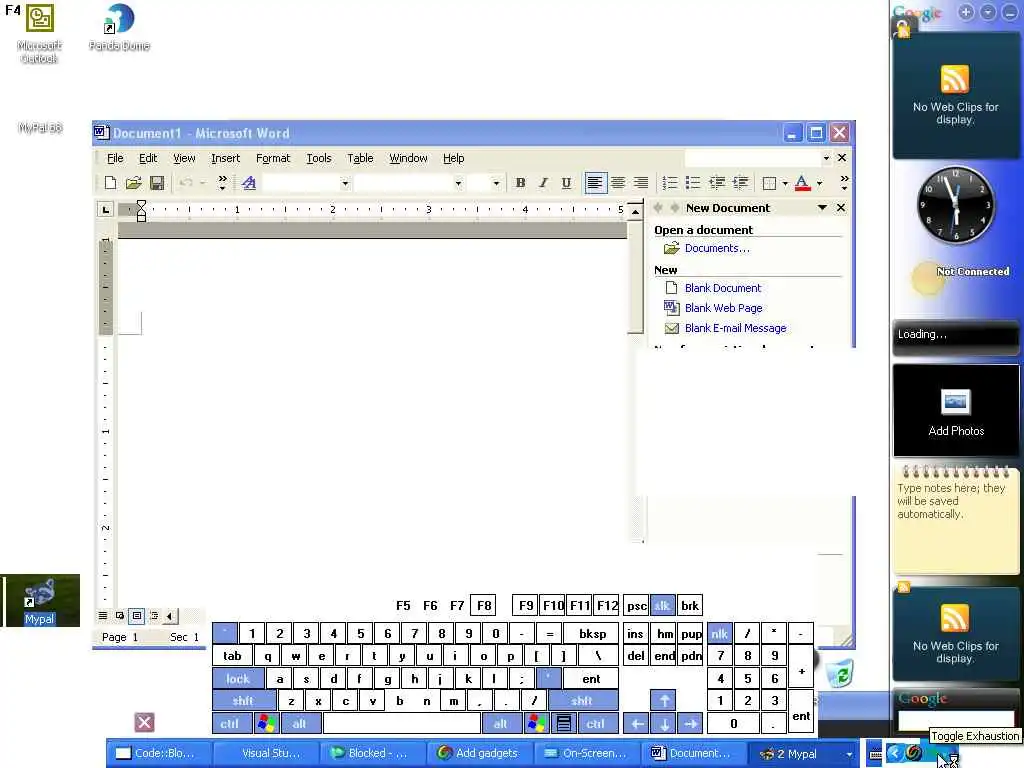Open the Styles and Formatting icon
This screenshot has height=768, width=1024.
(x=249, y=183)
